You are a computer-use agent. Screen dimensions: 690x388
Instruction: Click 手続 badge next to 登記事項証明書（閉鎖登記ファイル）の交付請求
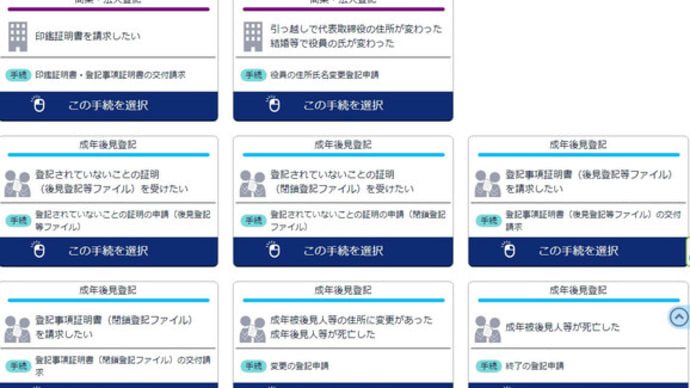click(18, 366)
